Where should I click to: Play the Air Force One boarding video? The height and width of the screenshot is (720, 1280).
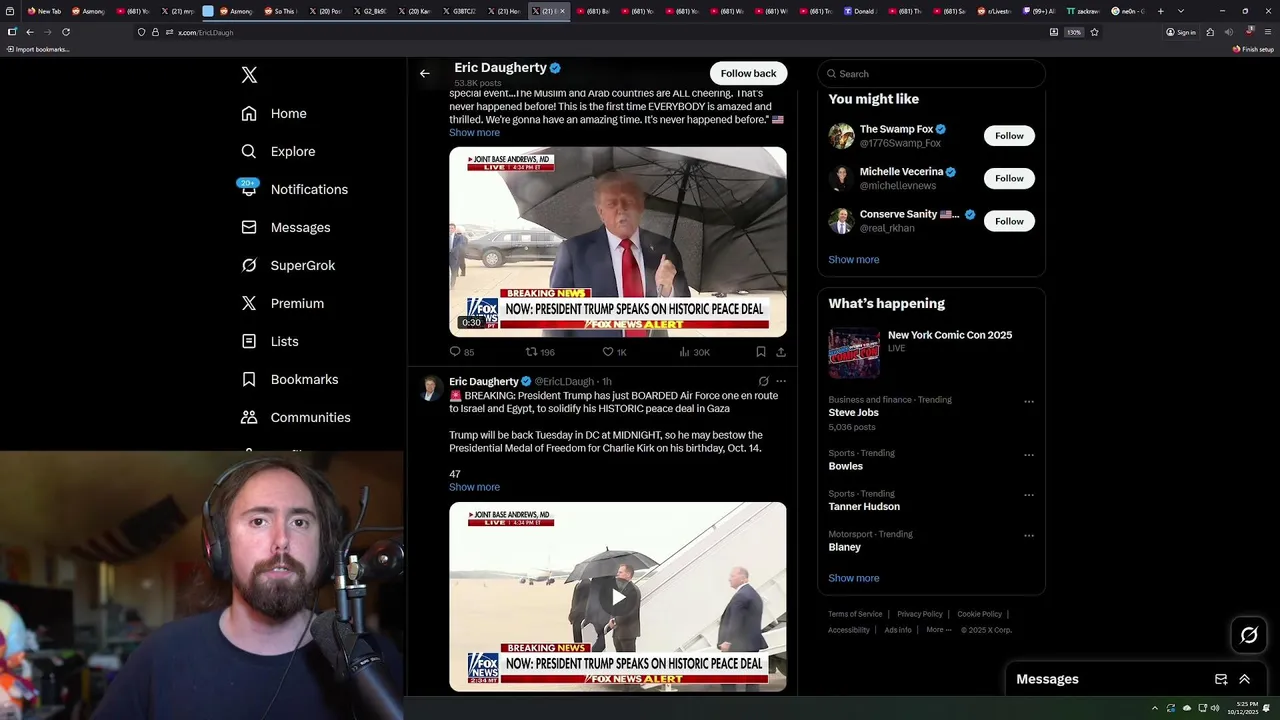618,597
